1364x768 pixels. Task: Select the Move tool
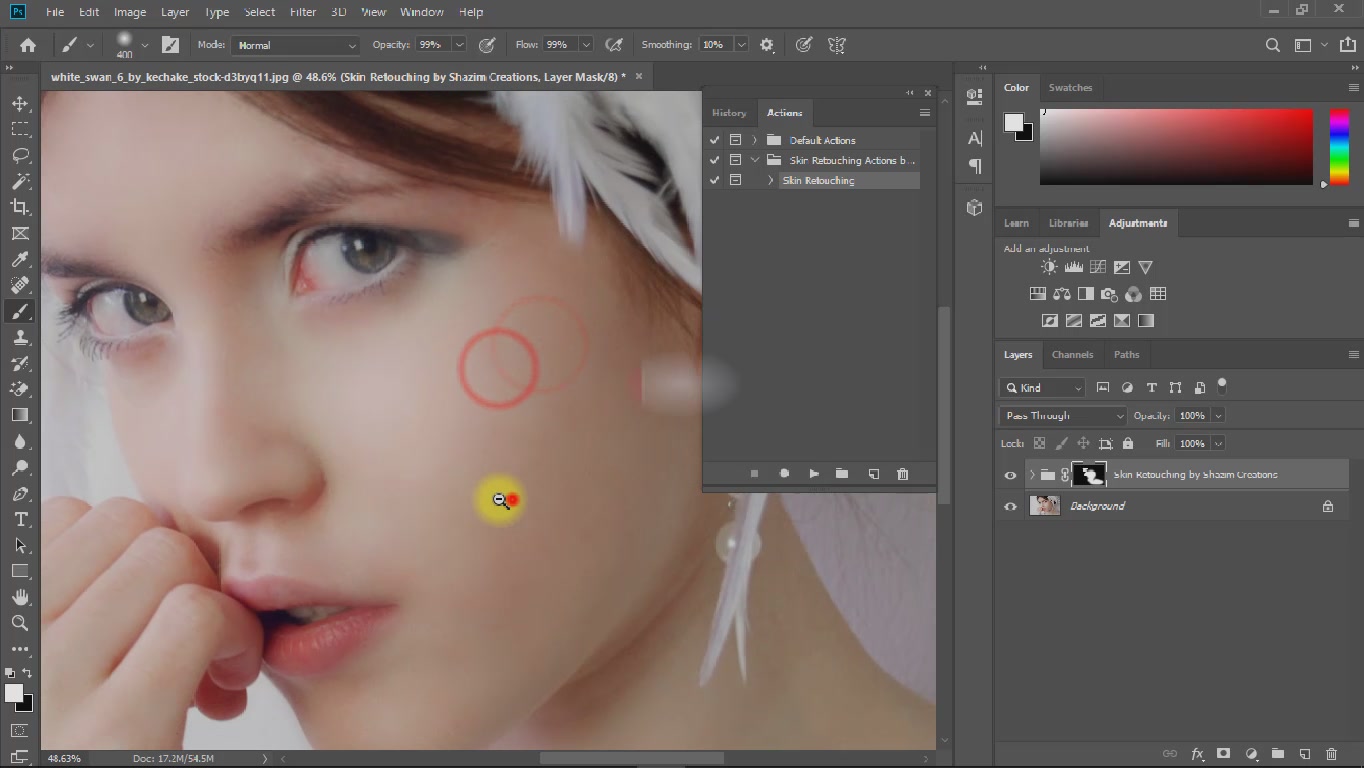(20, 103)
